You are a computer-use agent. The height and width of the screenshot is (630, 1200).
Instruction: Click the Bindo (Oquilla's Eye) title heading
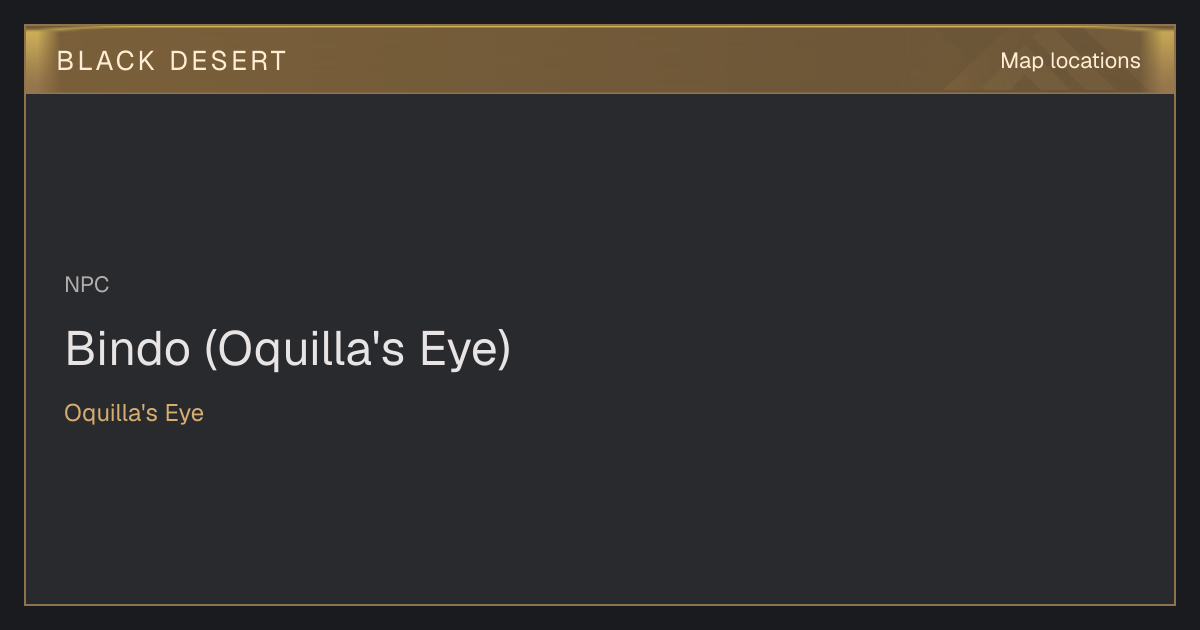[x=288, y=350]
